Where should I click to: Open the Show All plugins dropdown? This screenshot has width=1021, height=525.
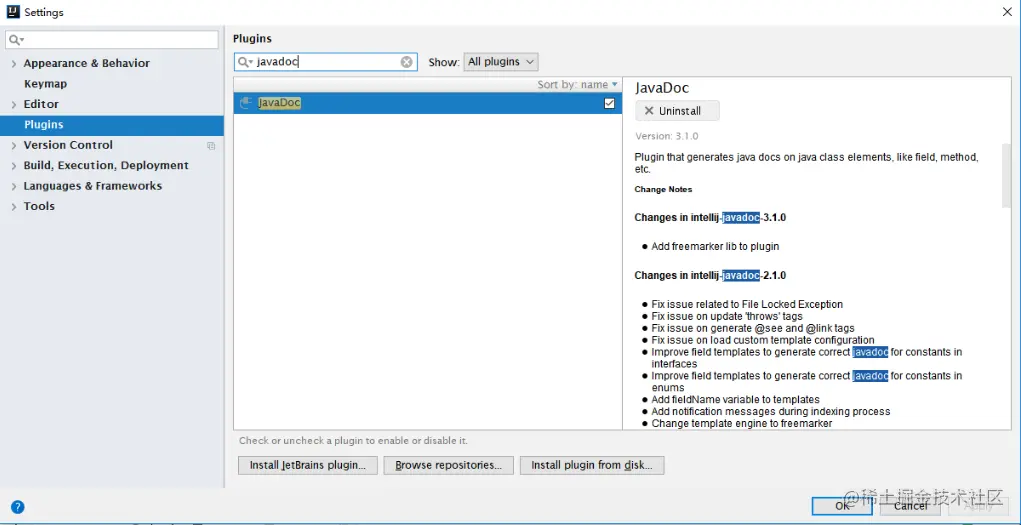[501, 62]
